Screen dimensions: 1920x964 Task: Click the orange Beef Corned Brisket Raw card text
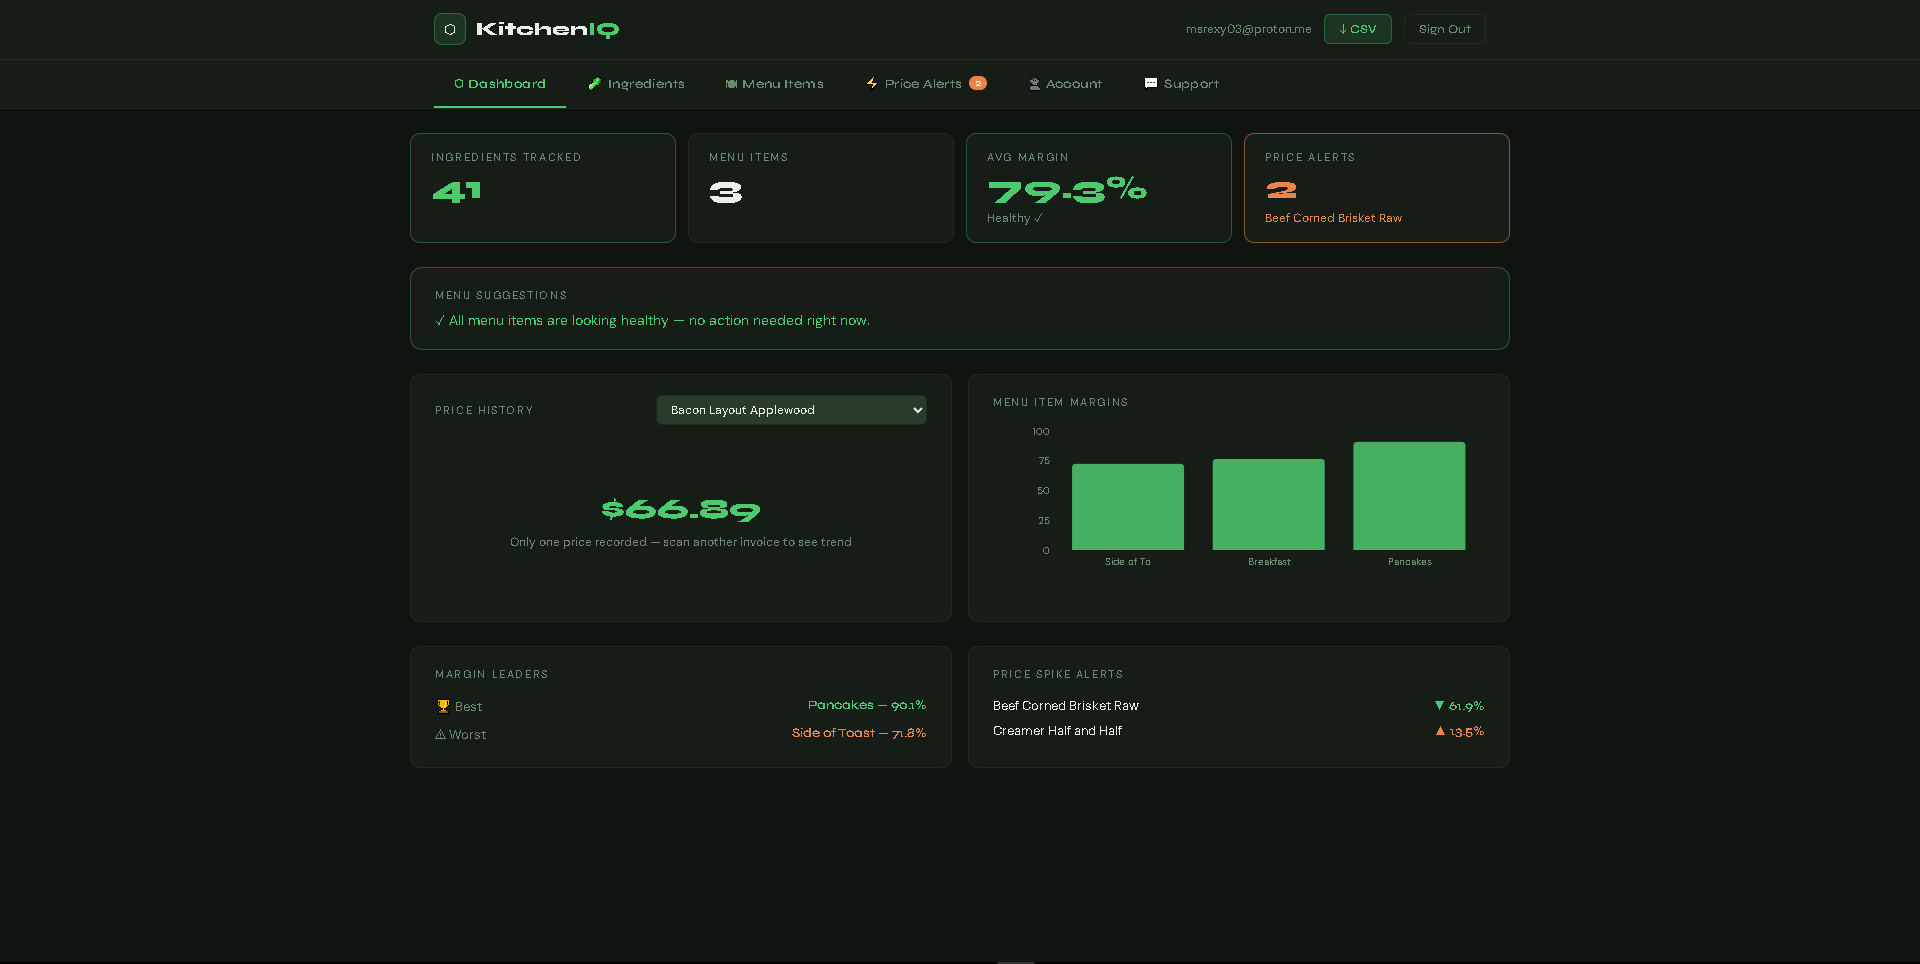[1333, 218]
